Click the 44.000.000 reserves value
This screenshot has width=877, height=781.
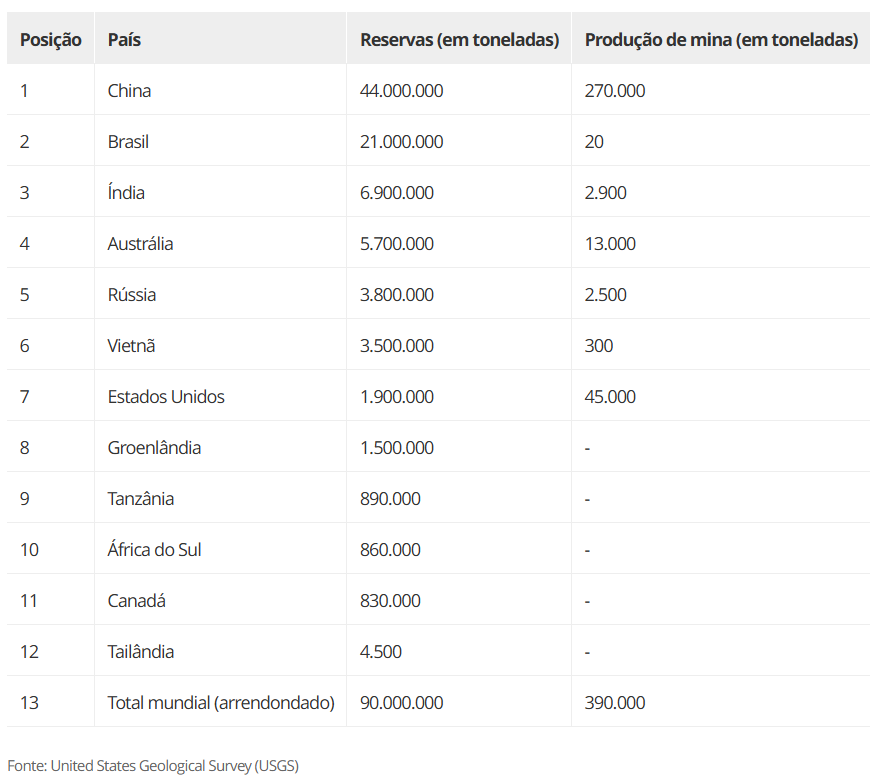click(x=401, y=91)
